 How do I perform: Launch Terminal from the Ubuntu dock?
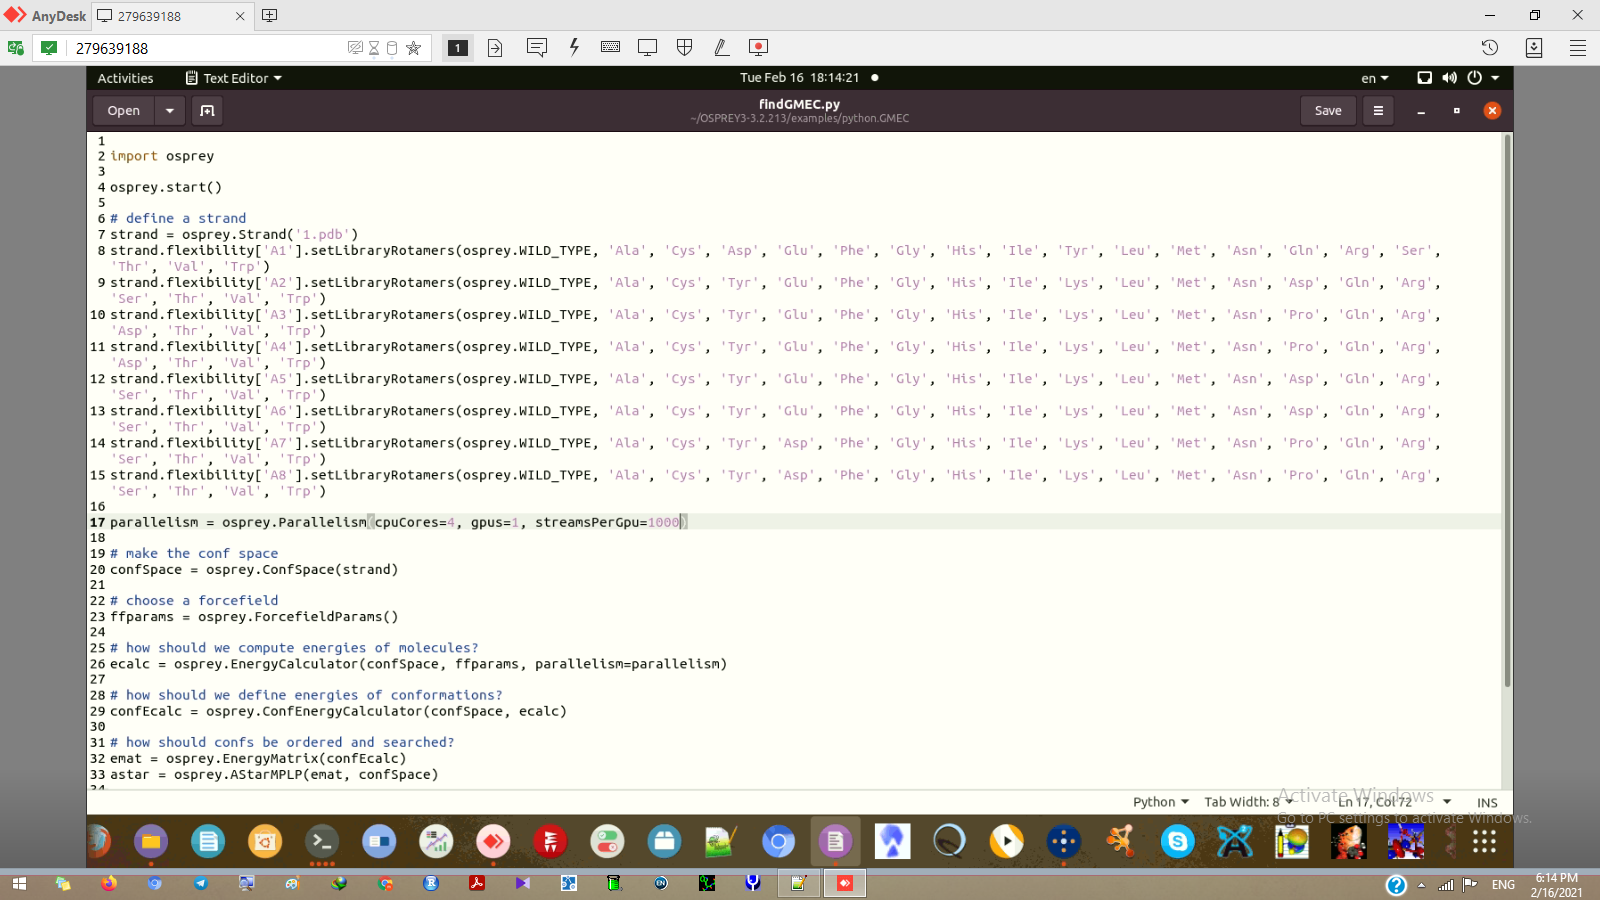click(321, 842)
